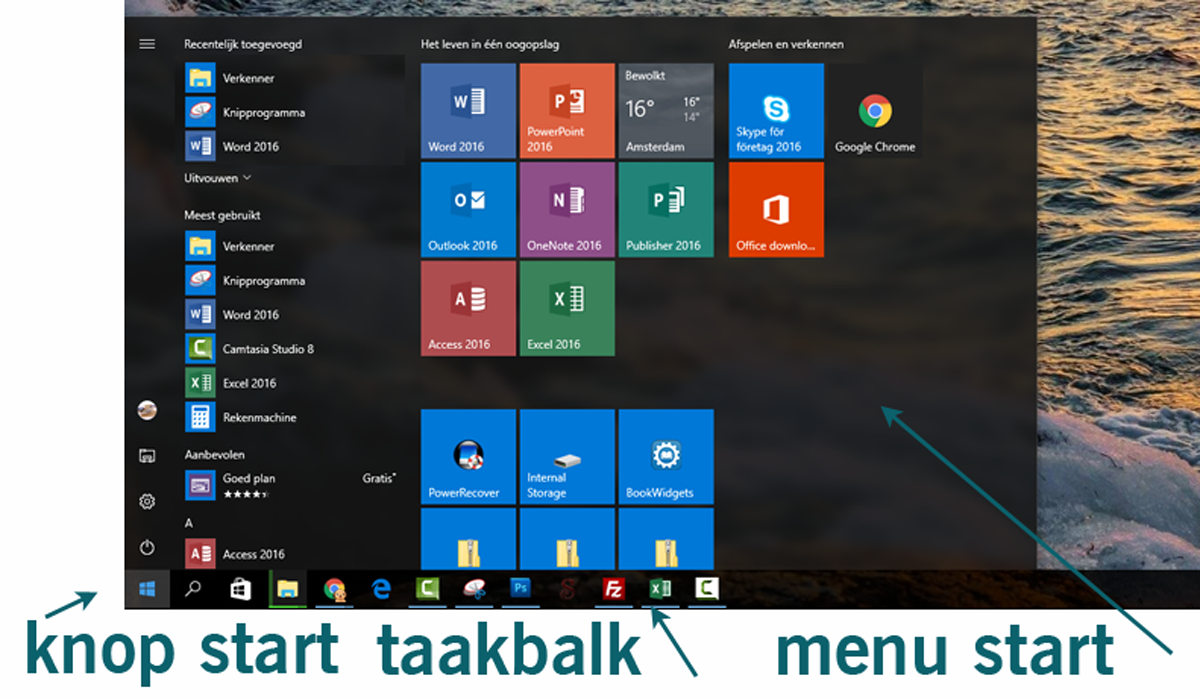The image size is (1200, 699).
Task: Expand the Uitvouwen recently added list
Action: [x=218, y=178]
